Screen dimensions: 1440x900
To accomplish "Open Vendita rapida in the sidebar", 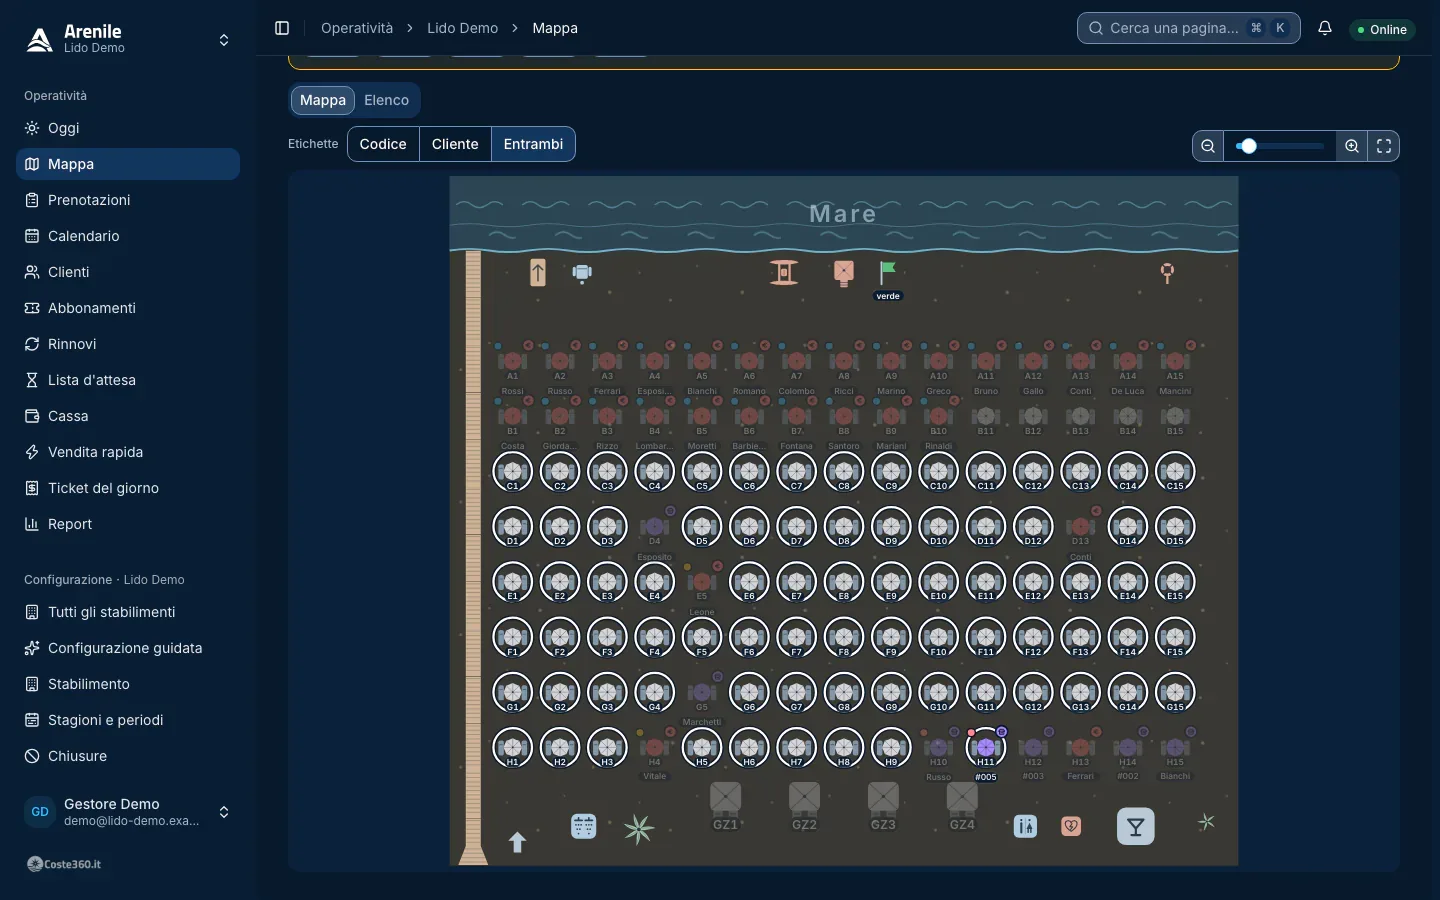I will click(128, 452).
